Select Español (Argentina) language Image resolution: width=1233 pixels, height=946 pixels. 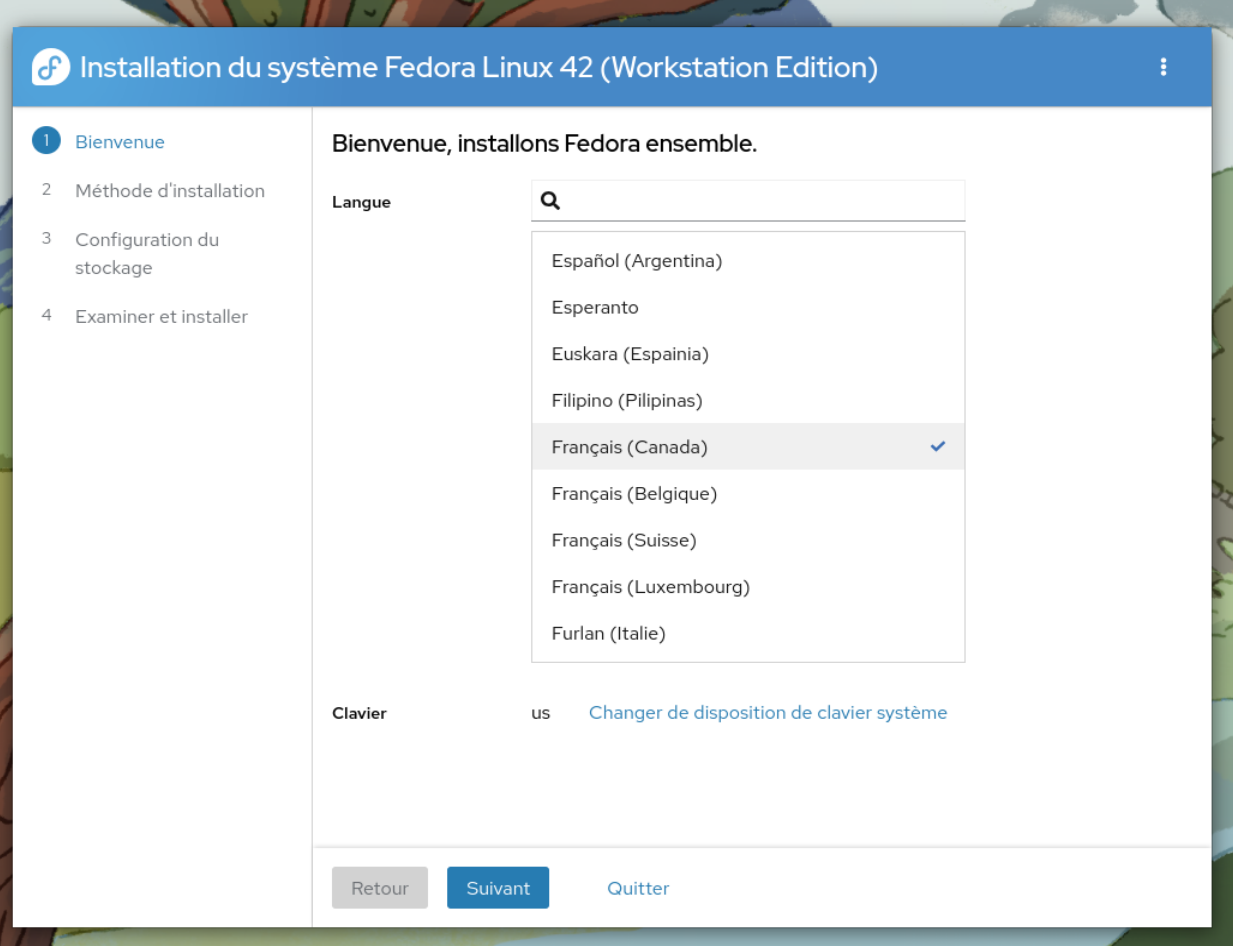637,261
